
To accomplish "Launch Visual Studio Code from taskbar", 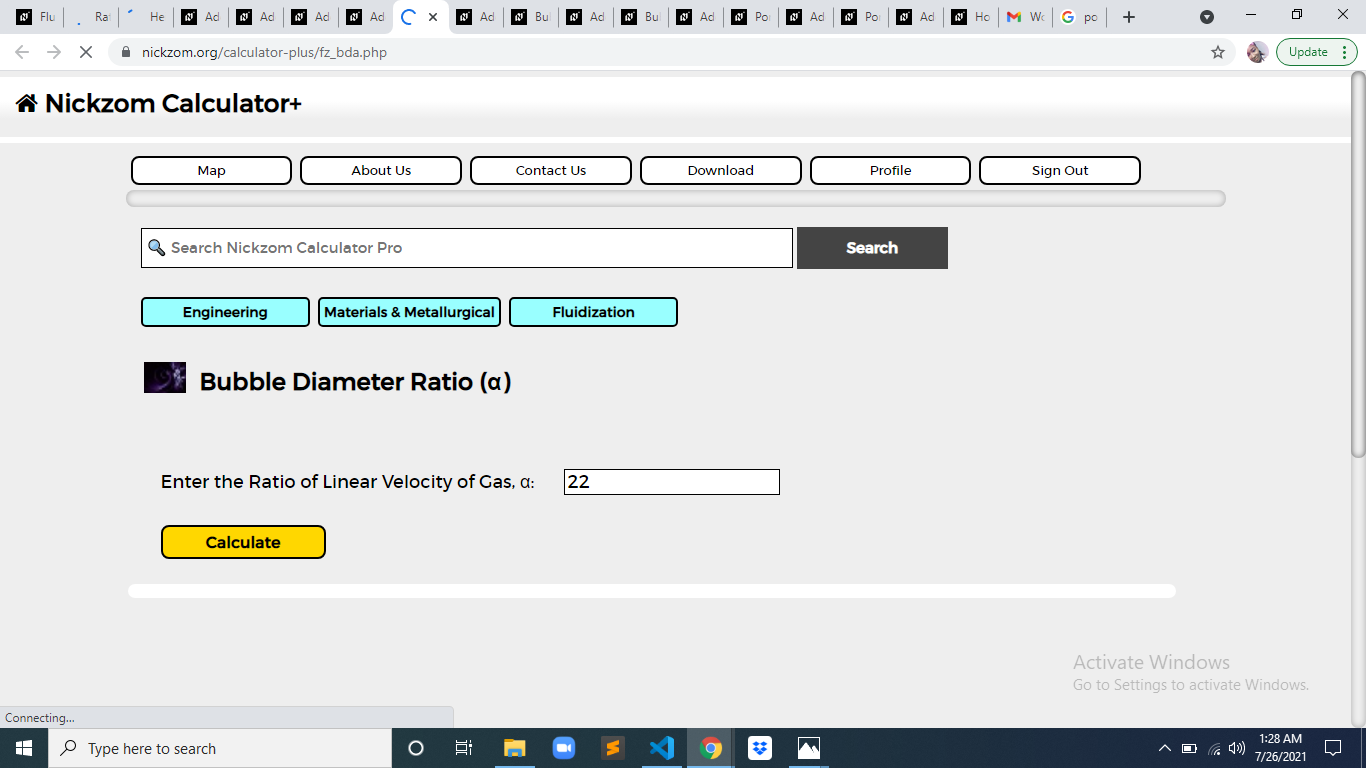I will pyautogui.click(x=662, y=748).
